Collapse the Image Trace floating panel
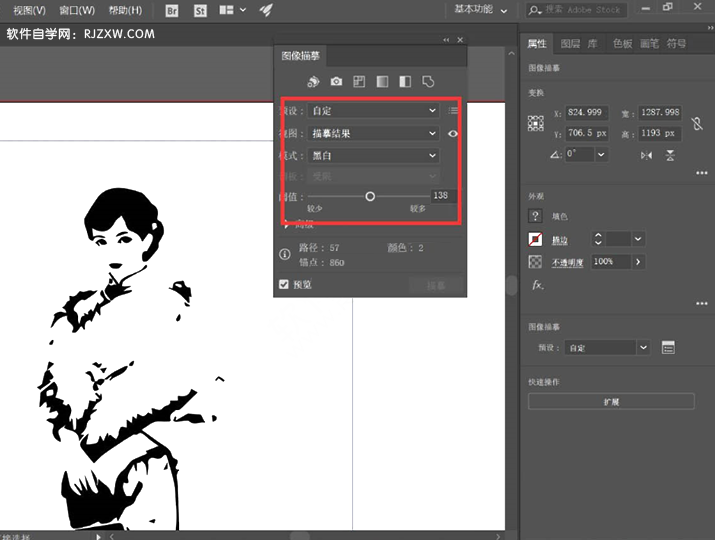 446,40
